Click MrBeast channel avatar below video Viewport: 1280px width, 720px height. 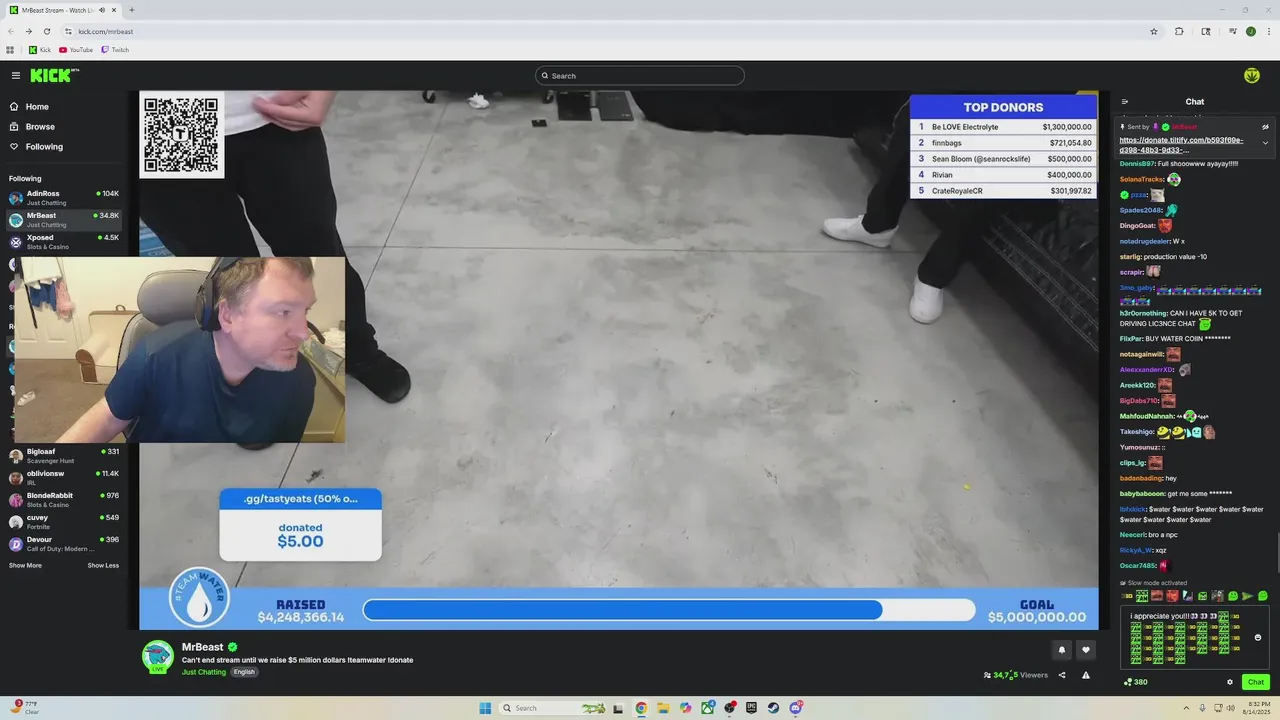click(x=158, y=656)
